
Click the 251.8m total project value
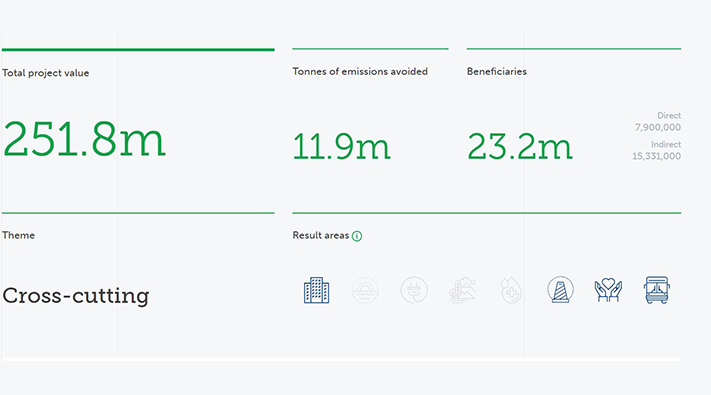[x=84, y=140]
